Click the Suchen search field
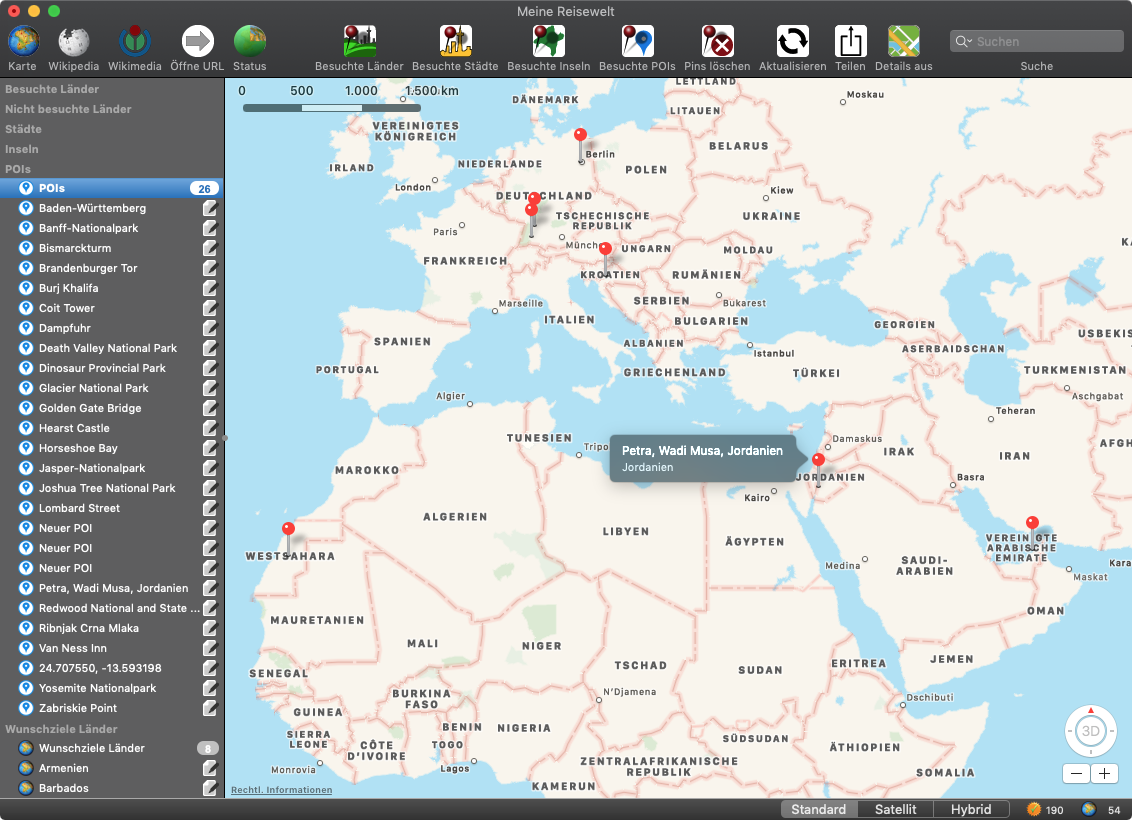This screenshot has height=820, width=1132. coord(1045,41)
